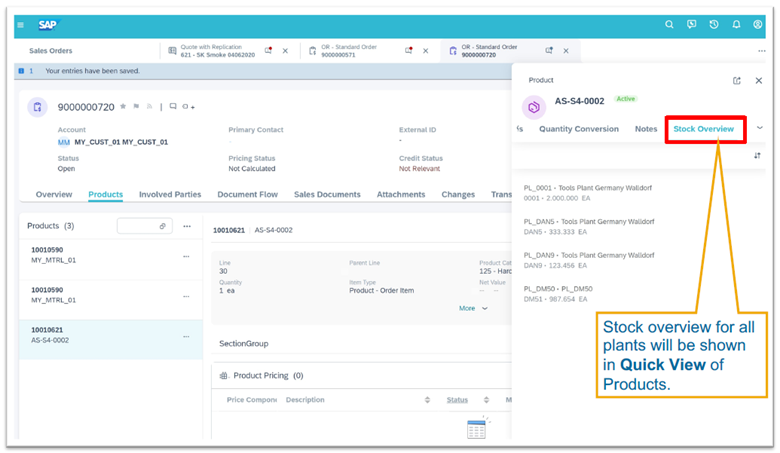Open the feedback chat icon in the header
This screenshot has width=780, height=453.
(x=691, y=24)
